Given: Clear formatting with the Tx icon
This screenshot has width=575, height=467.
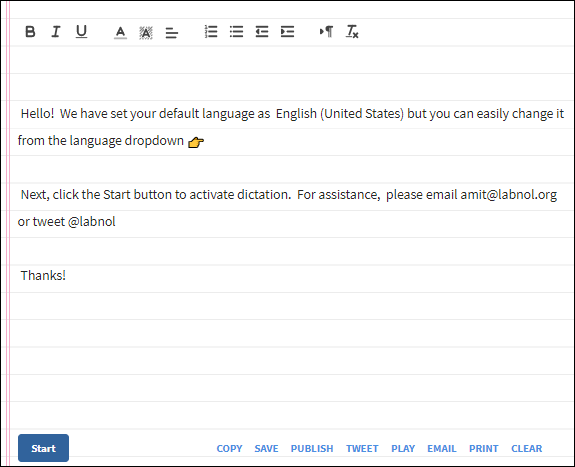Looking at the screenshot, I should pyautogui.click(x=352, y=32).
